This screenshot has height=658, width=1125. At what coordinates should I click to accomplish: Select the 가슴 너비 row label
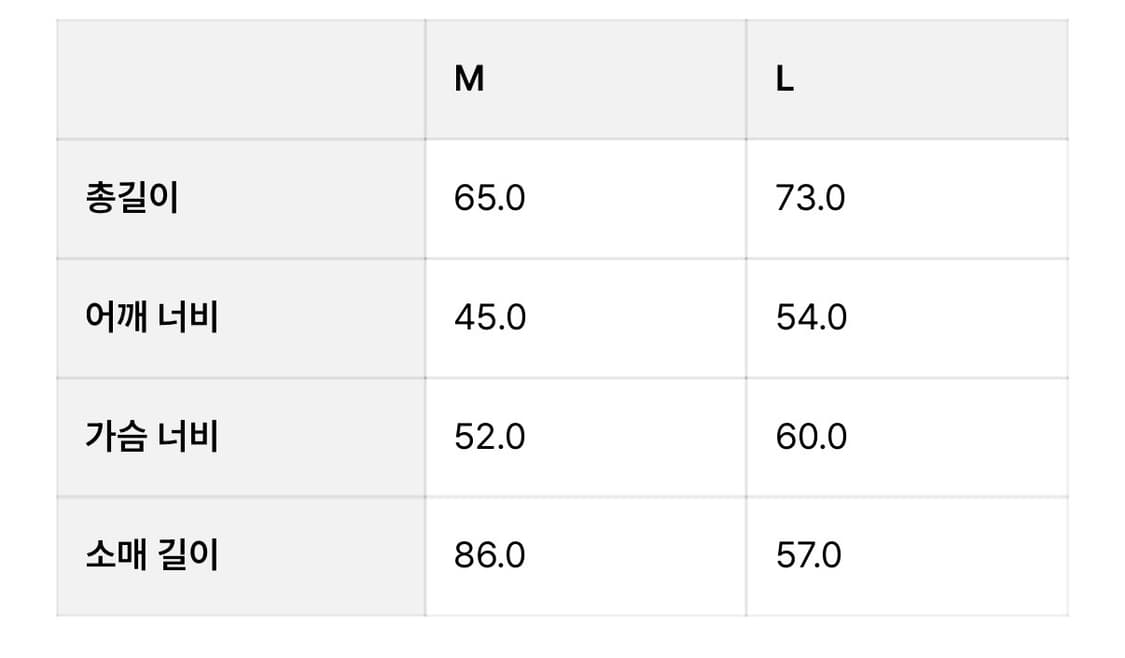pyautogui.click(x=152, y=436)
